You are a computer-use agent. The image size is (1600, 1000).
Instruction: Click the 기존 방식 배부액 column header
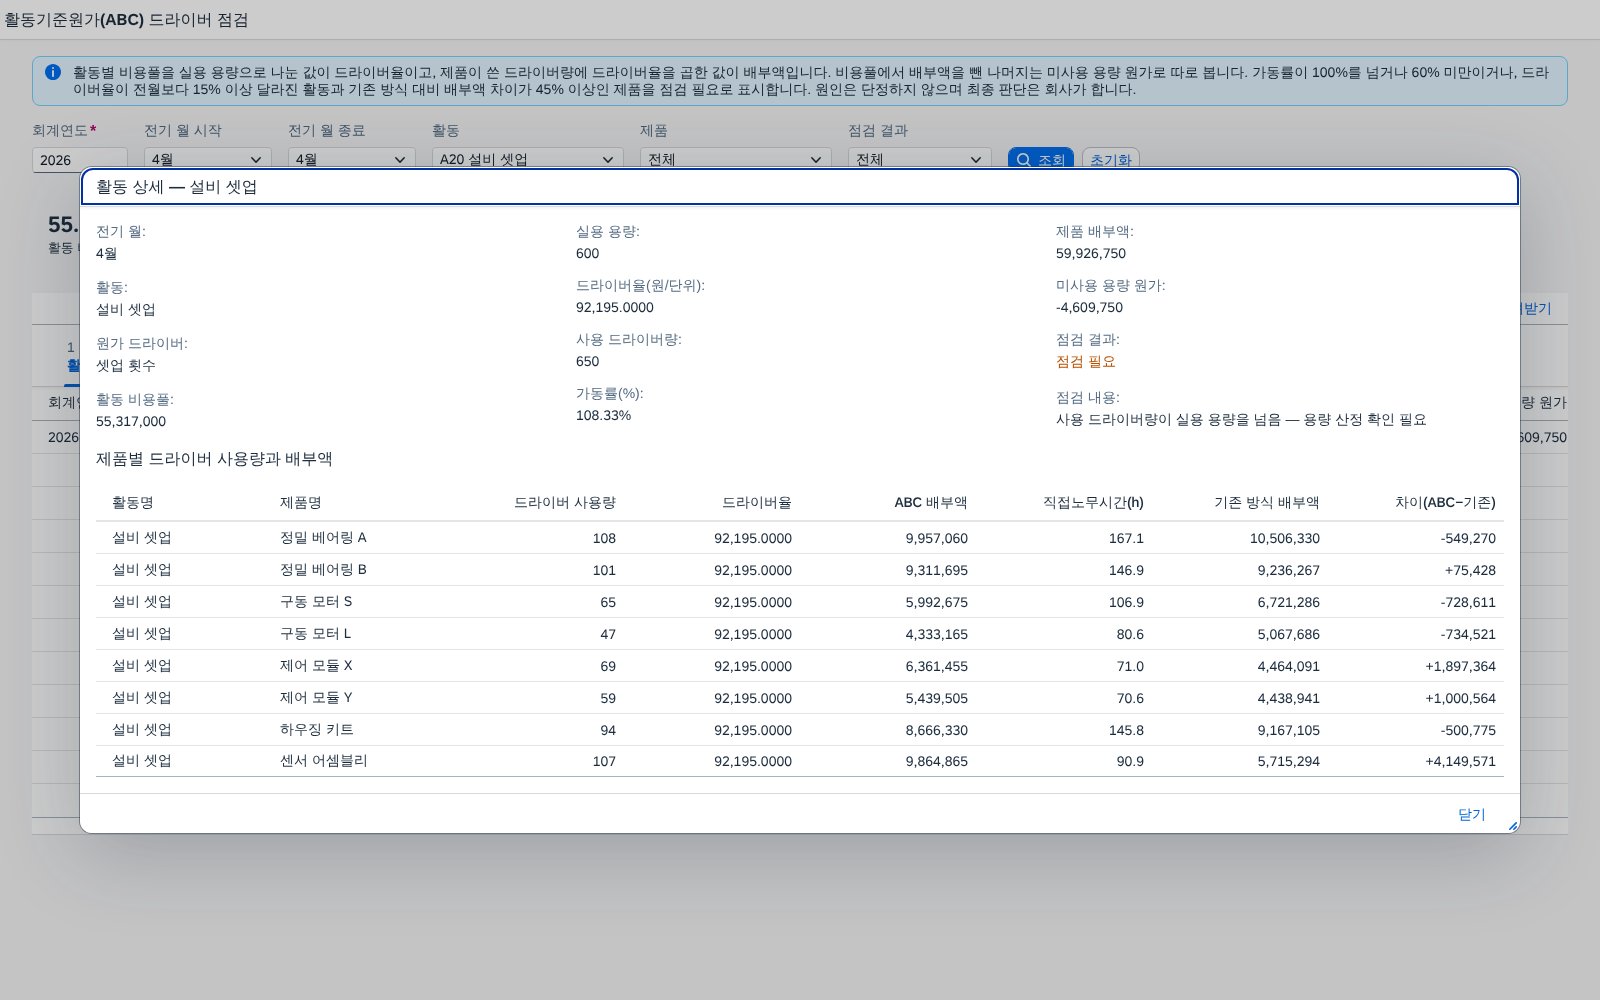[x=1267, y=503]
